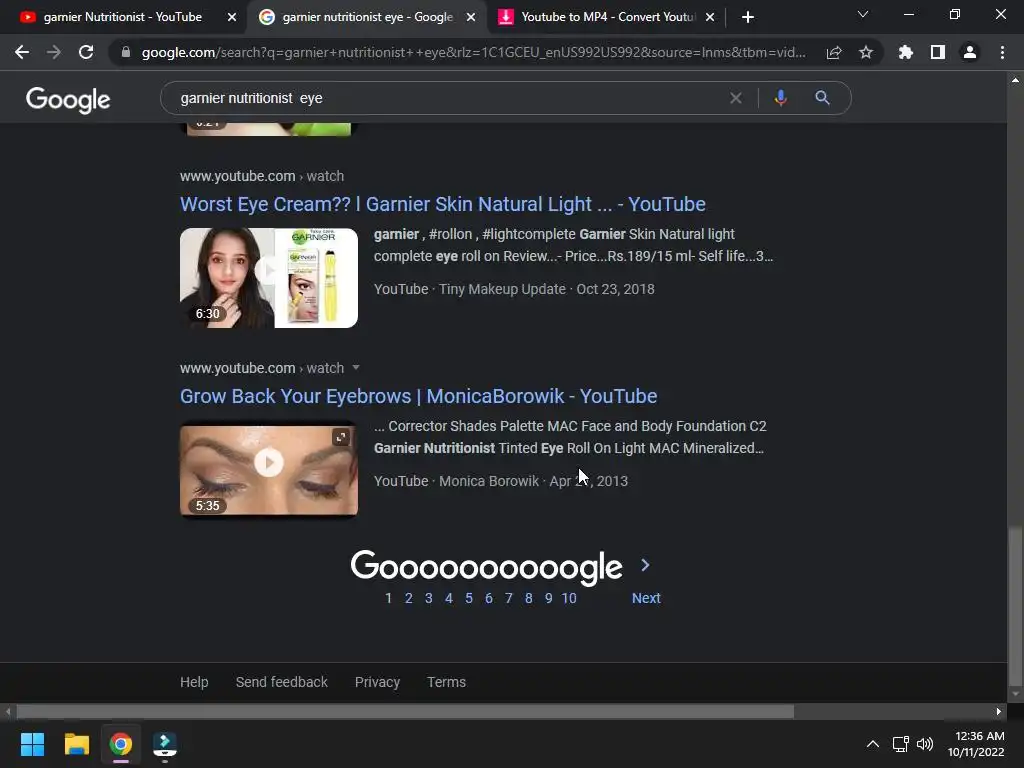
Task: Bookmark this page with star icon
Action: point(866,52)
